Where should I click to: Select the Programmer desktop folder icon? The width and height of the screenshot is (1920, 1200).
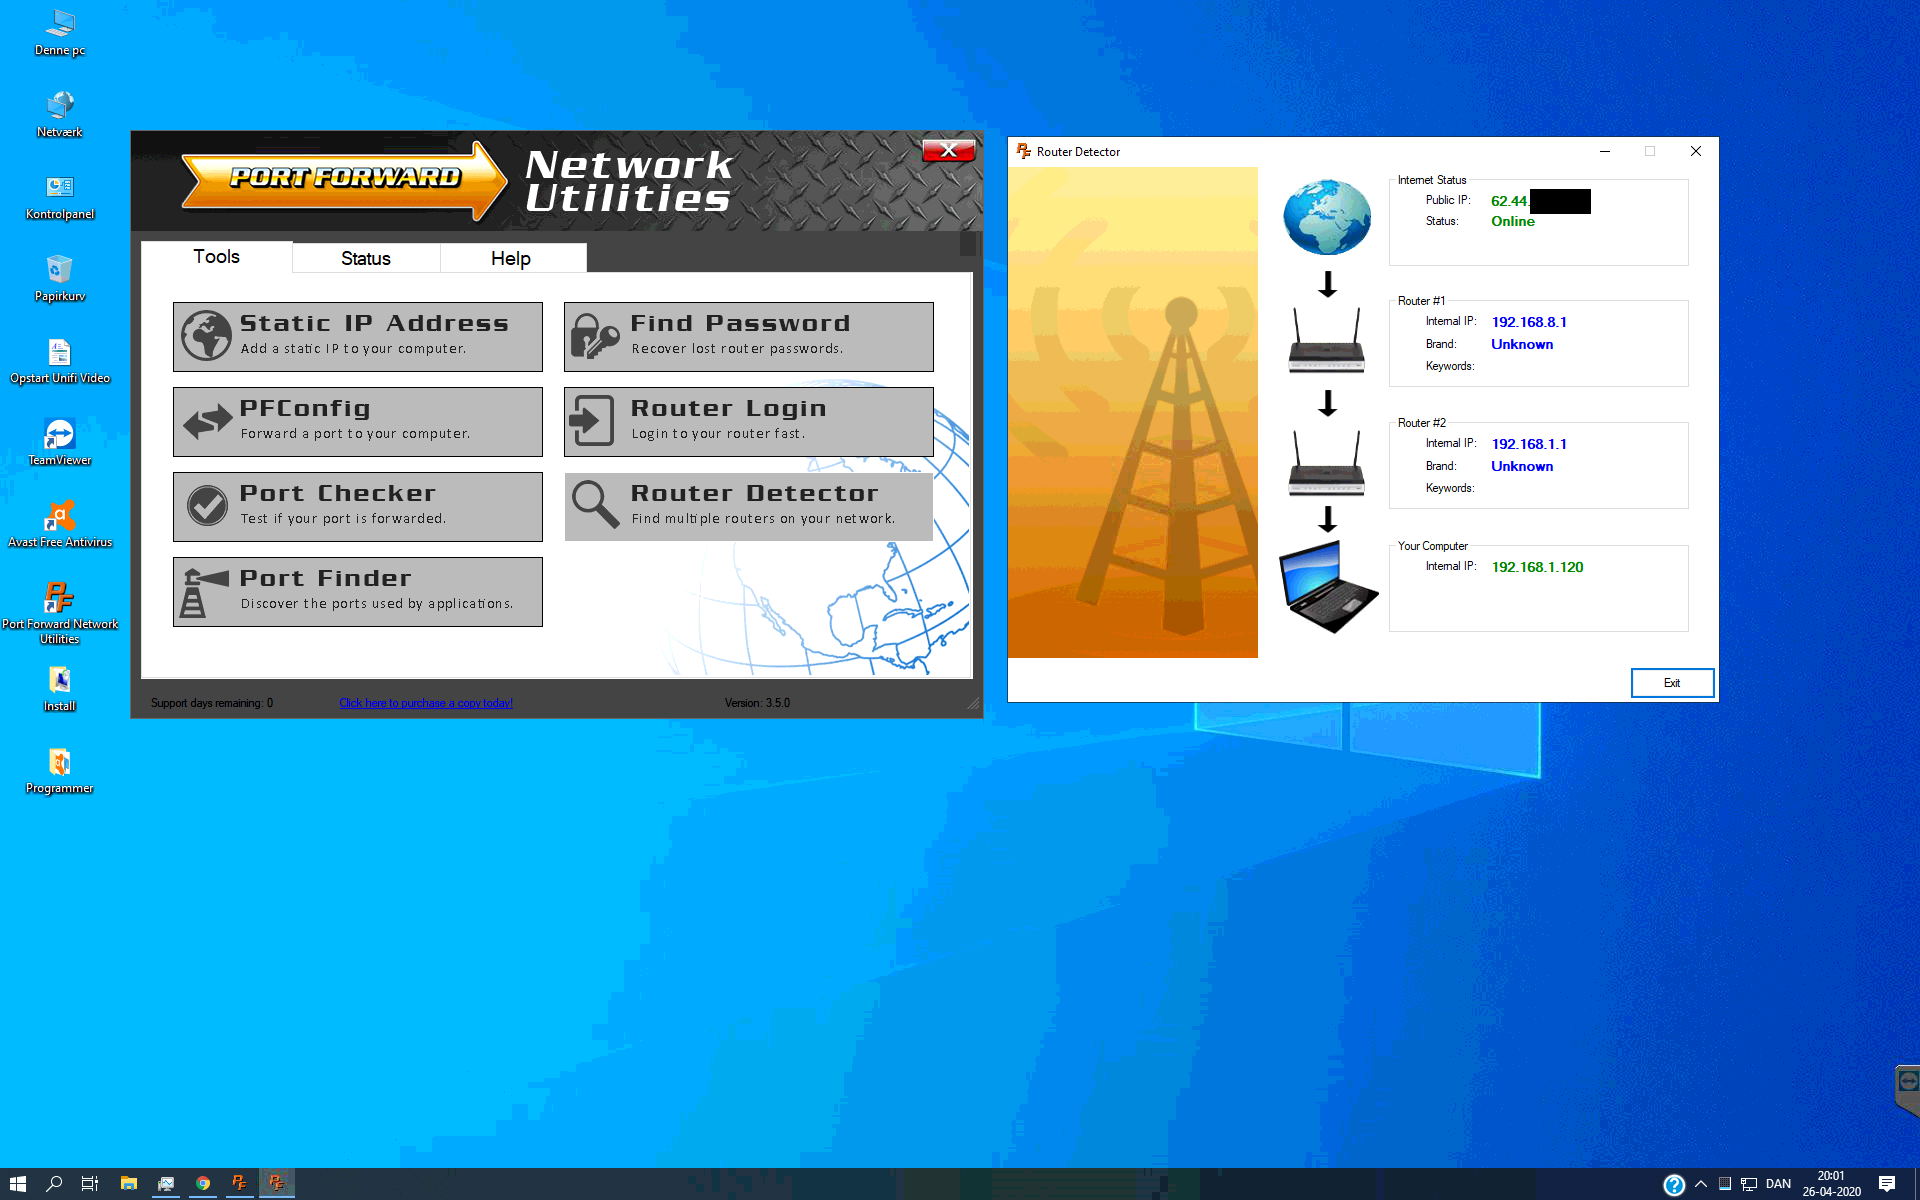[60, 770]
